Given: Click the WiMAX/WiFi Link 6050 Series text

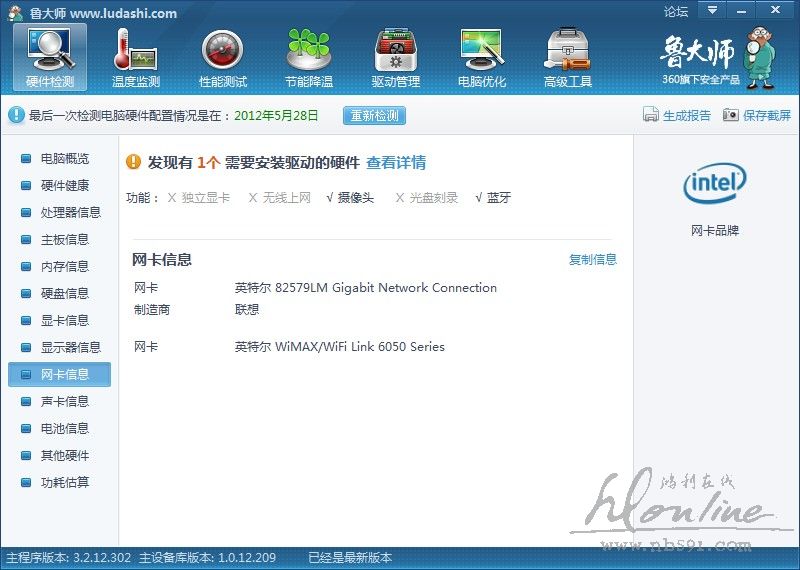Looking at the screenshot, I should (360, 347).
